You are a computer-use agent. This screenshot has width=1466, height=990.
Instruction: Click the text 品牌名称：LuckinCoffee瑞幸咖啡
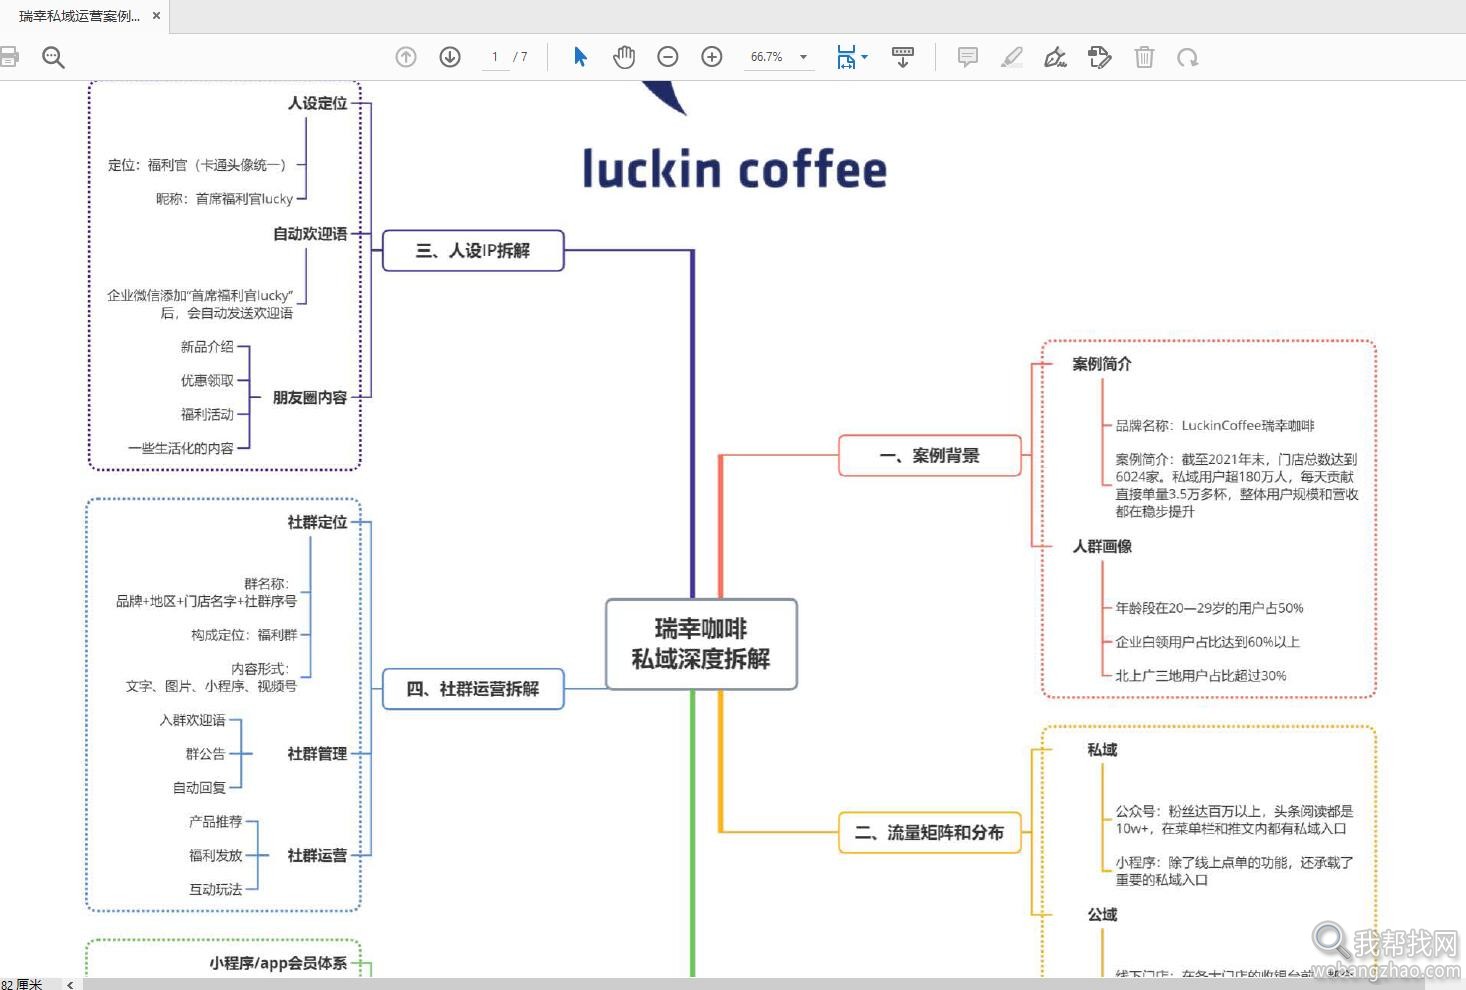click(x=1215, y=426)
